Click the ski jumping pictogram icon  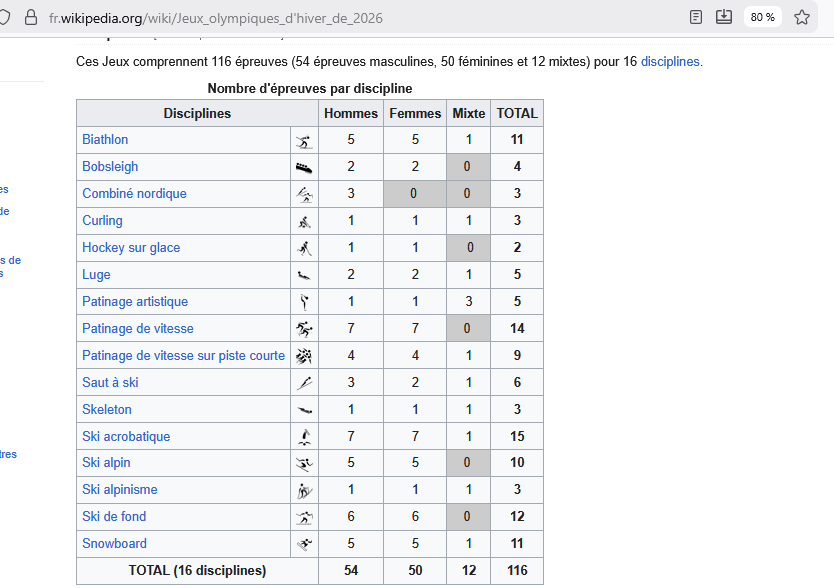tap(304, 383)
